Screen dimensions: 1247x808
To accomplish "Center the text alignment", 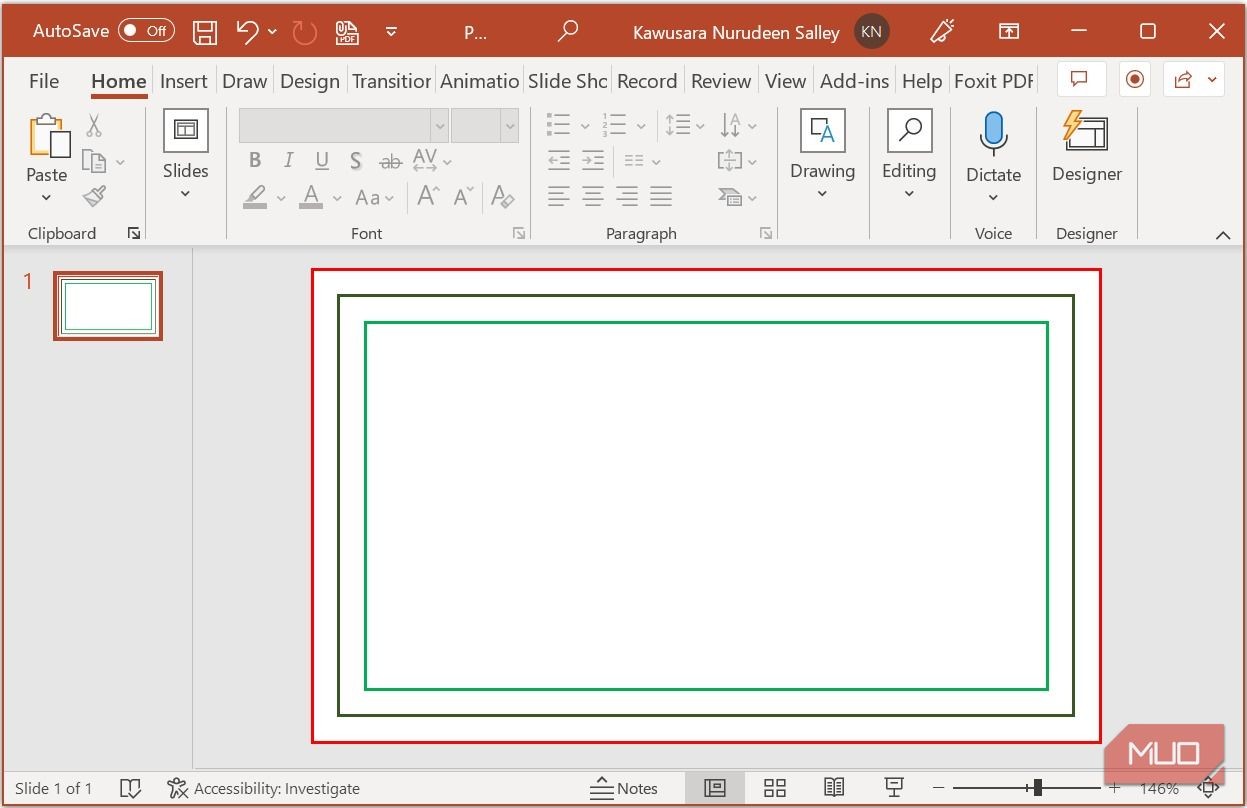I will (593, 197).
